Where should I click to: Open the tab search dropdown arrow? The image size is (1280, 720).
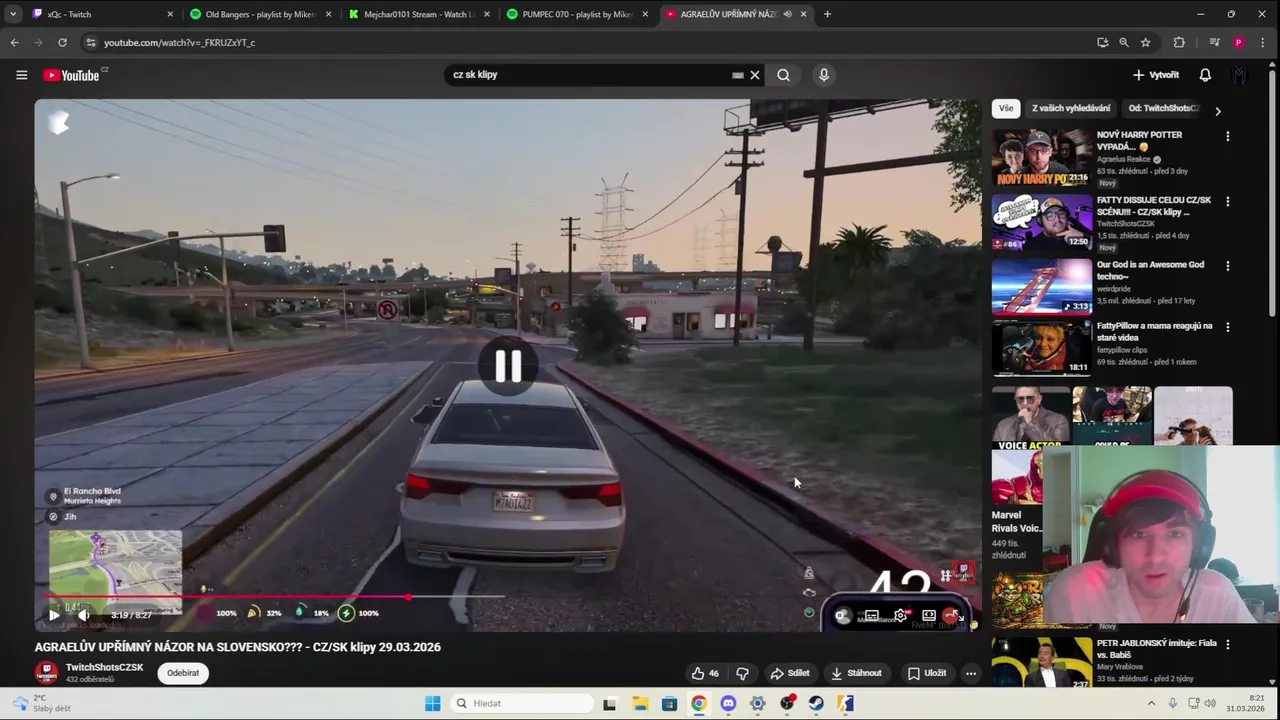(12, 14)
